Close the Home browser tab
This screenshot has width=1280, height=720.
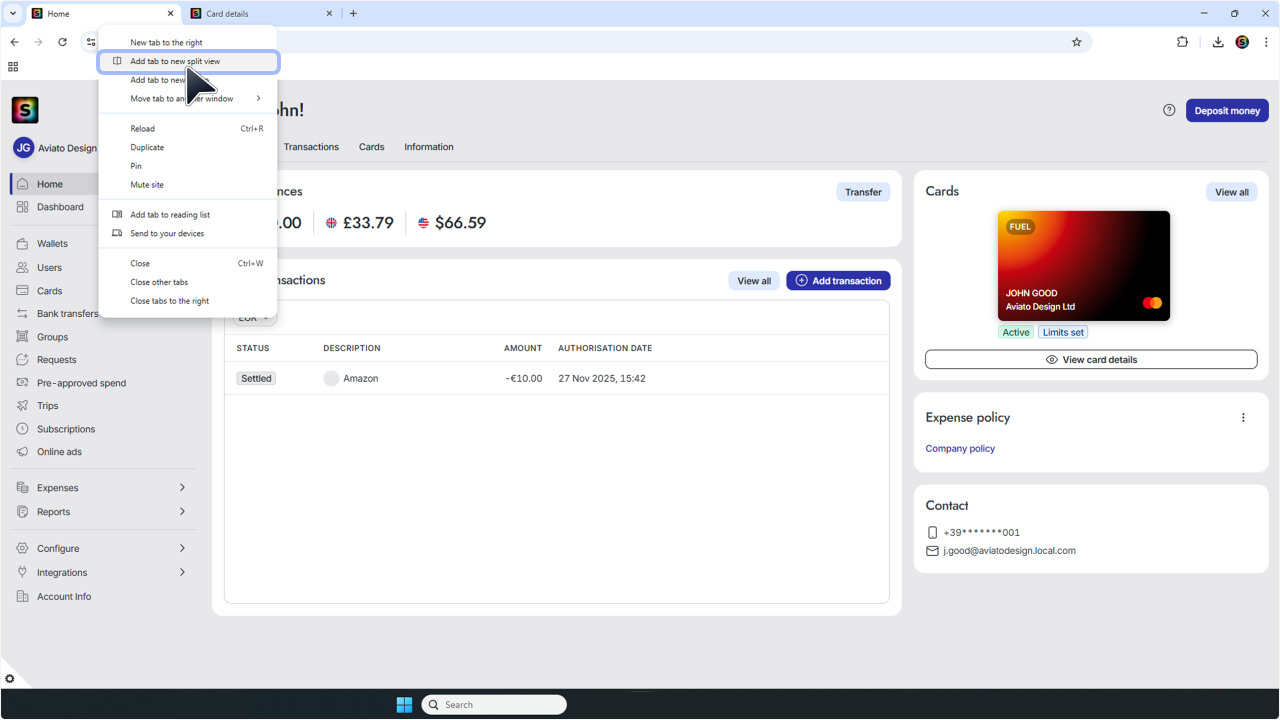click(169, 13)
